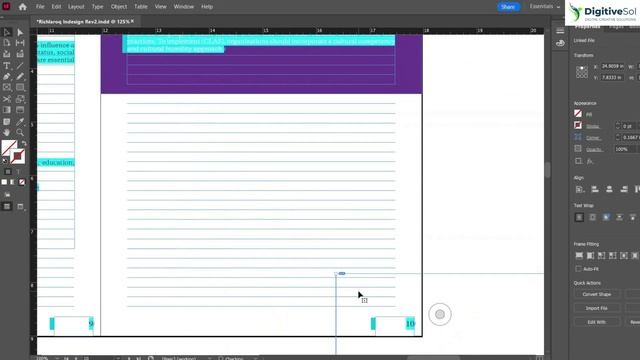Screen dimensions: 640x360
Task: Open the Table menu
Action: click(141, 7)
